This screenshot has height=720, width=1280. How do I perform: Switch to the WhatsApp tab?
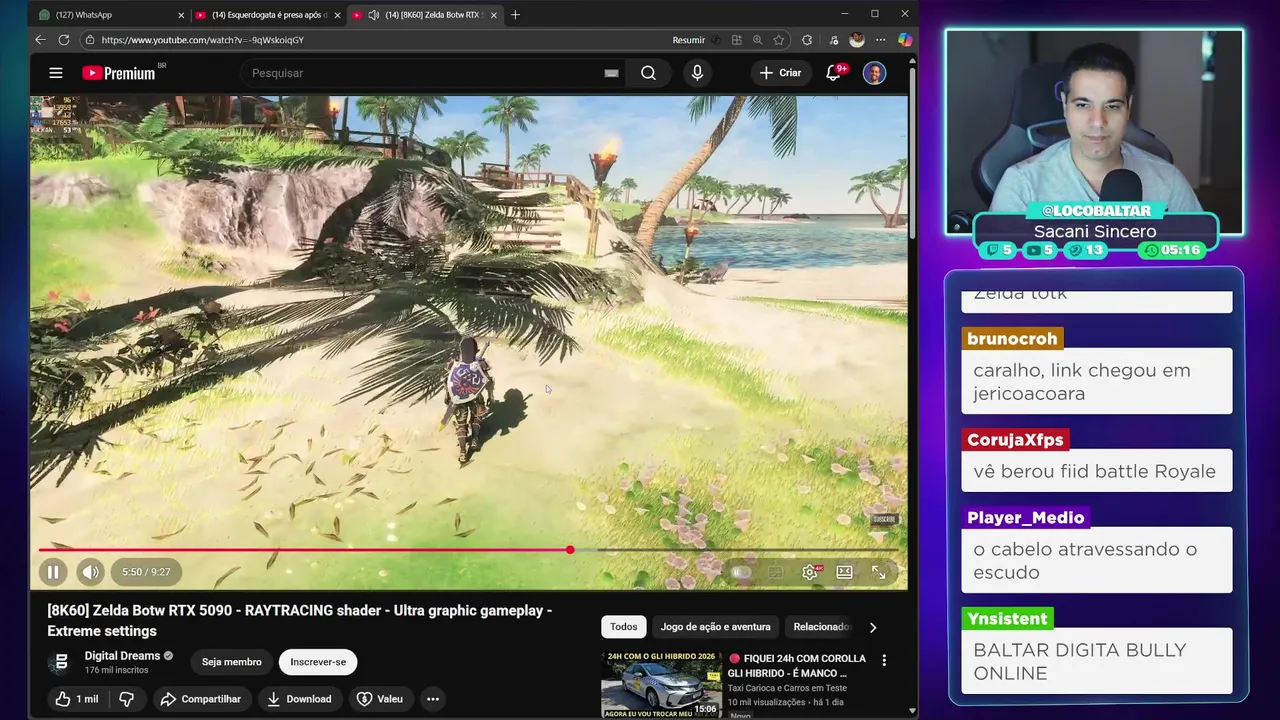110,15
